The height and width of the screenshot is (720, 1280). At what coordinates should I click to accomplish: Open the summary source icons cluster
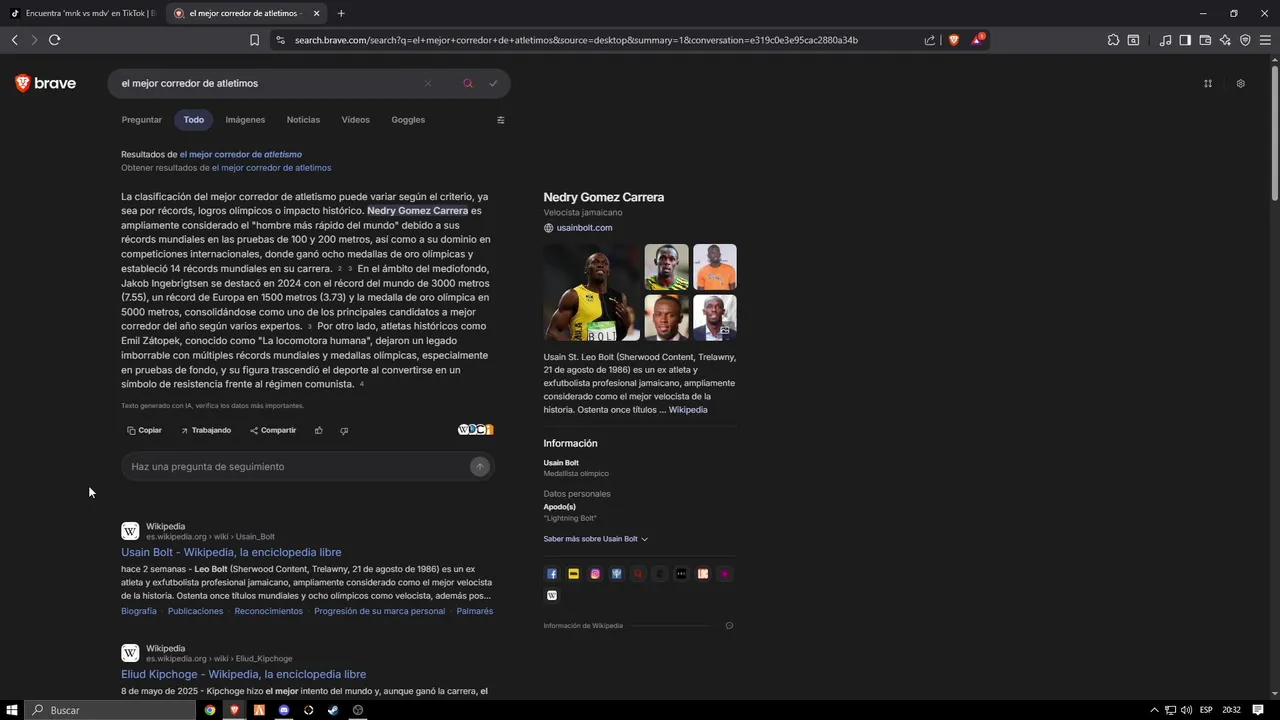pos(476,430)
